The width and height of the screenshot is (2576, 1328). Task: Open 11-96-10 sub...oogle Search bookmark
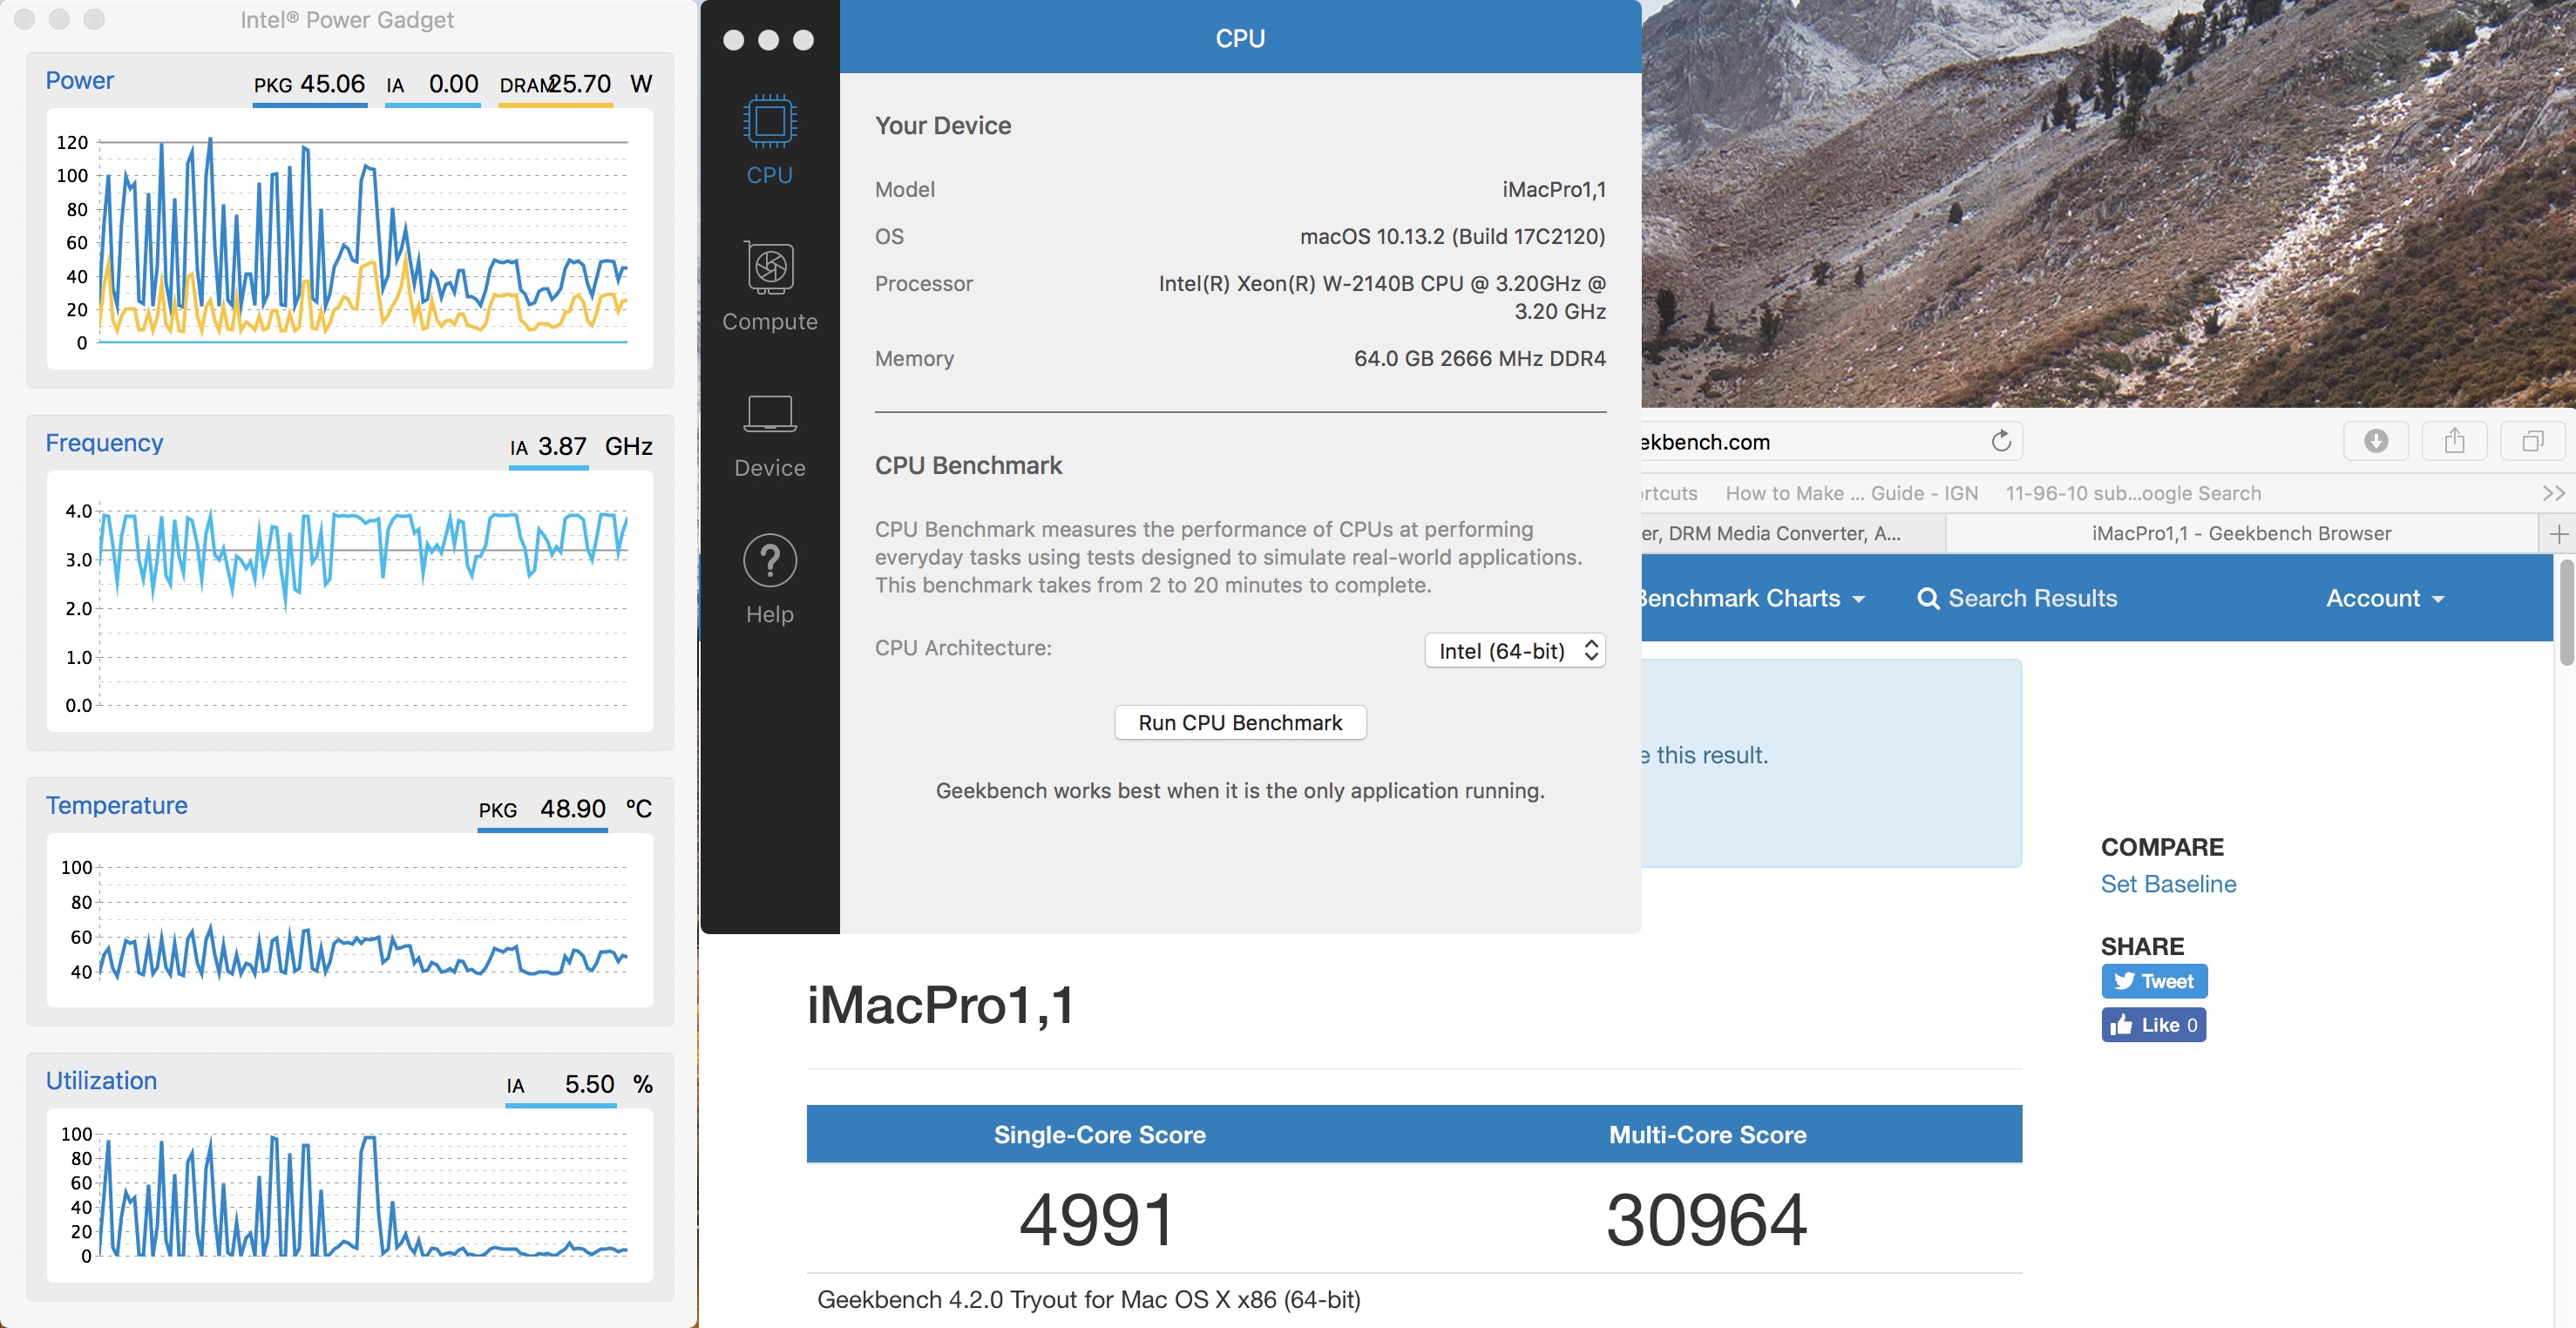tap(2132, 493)
